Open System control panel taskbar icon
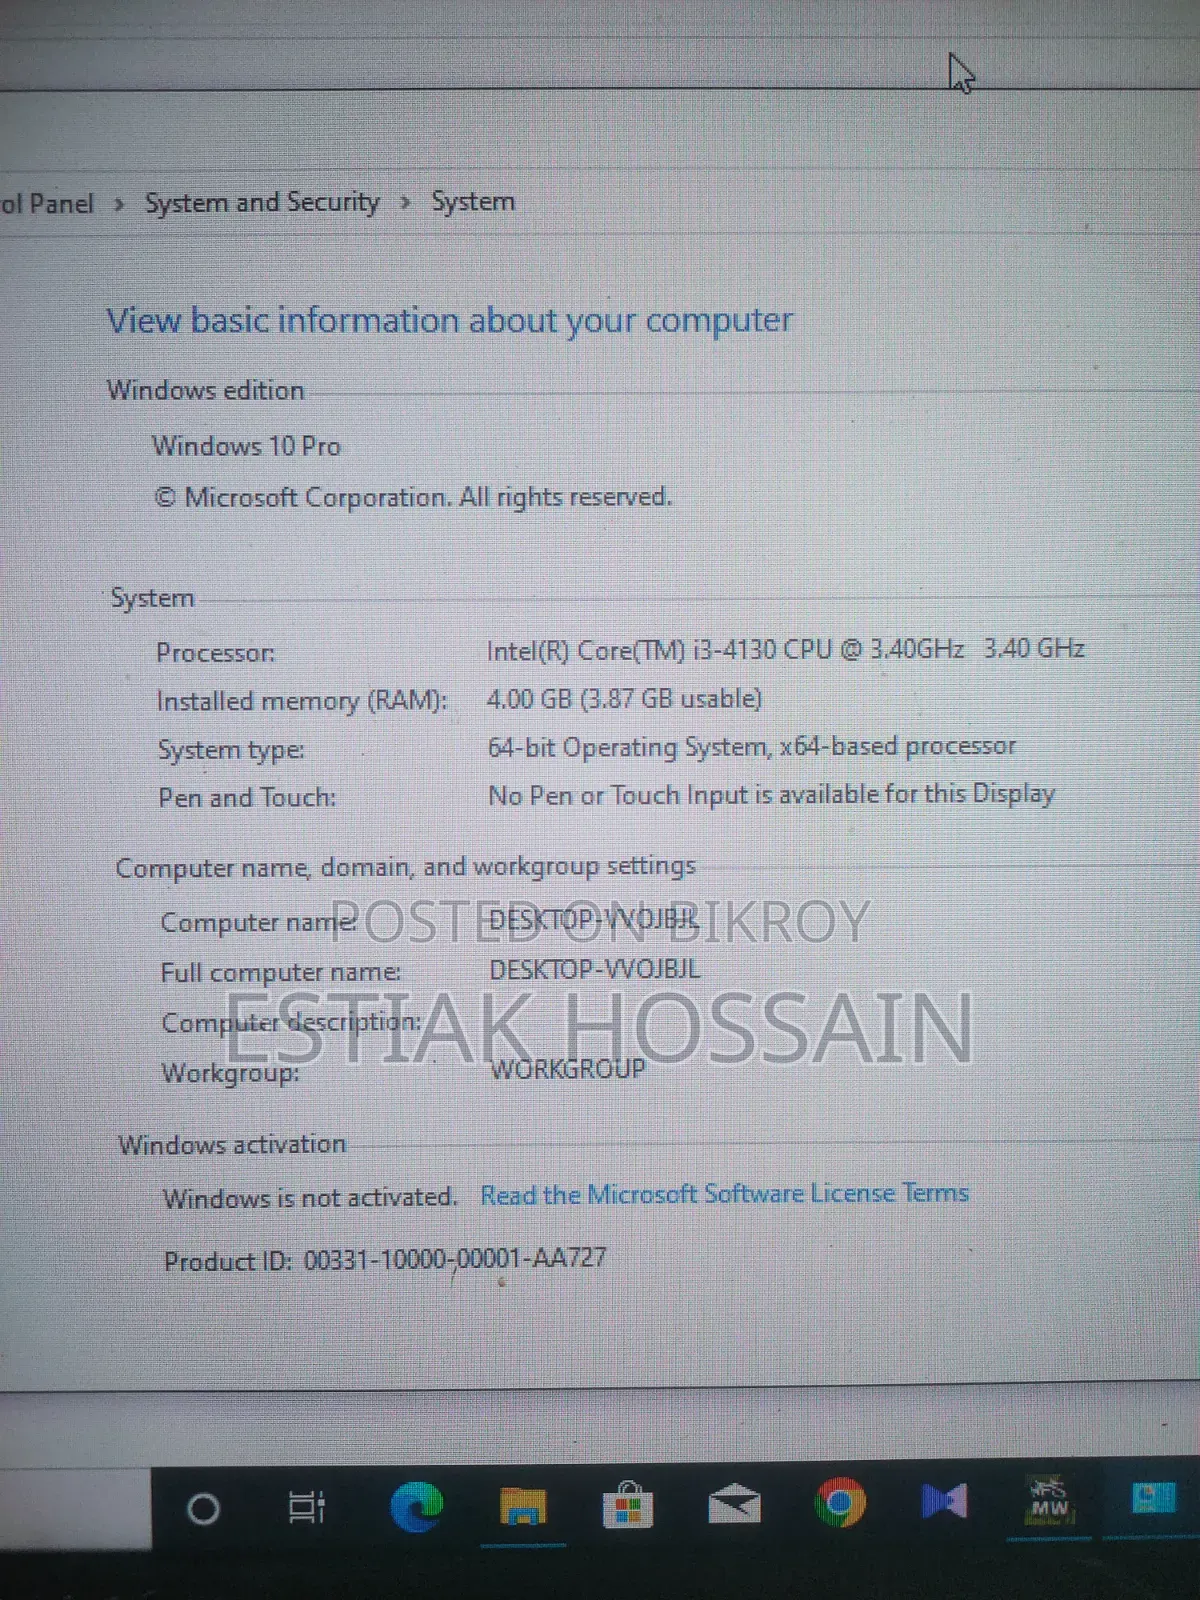Viewport: 1200px width, 1600px height. [x=1152, y=1499]
